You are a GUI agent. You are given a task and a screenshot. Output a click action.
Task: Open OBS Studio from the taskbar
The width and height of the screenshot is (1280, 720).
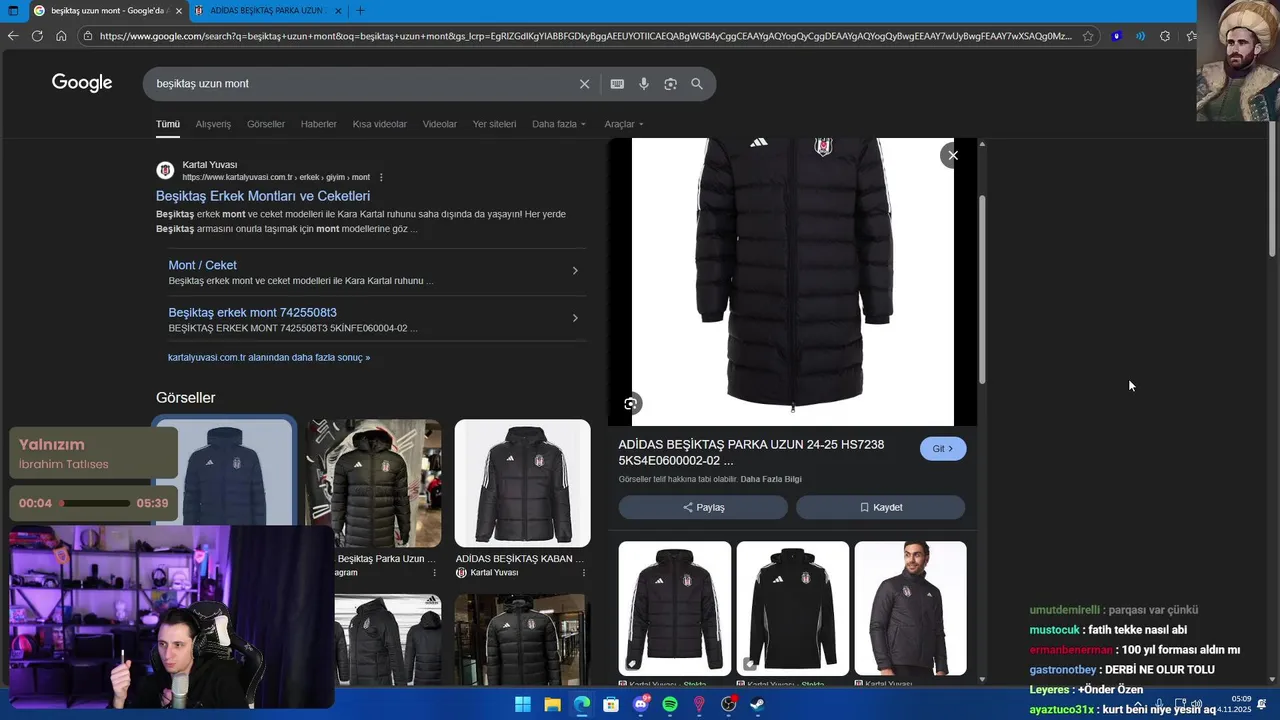pos(729,705)
